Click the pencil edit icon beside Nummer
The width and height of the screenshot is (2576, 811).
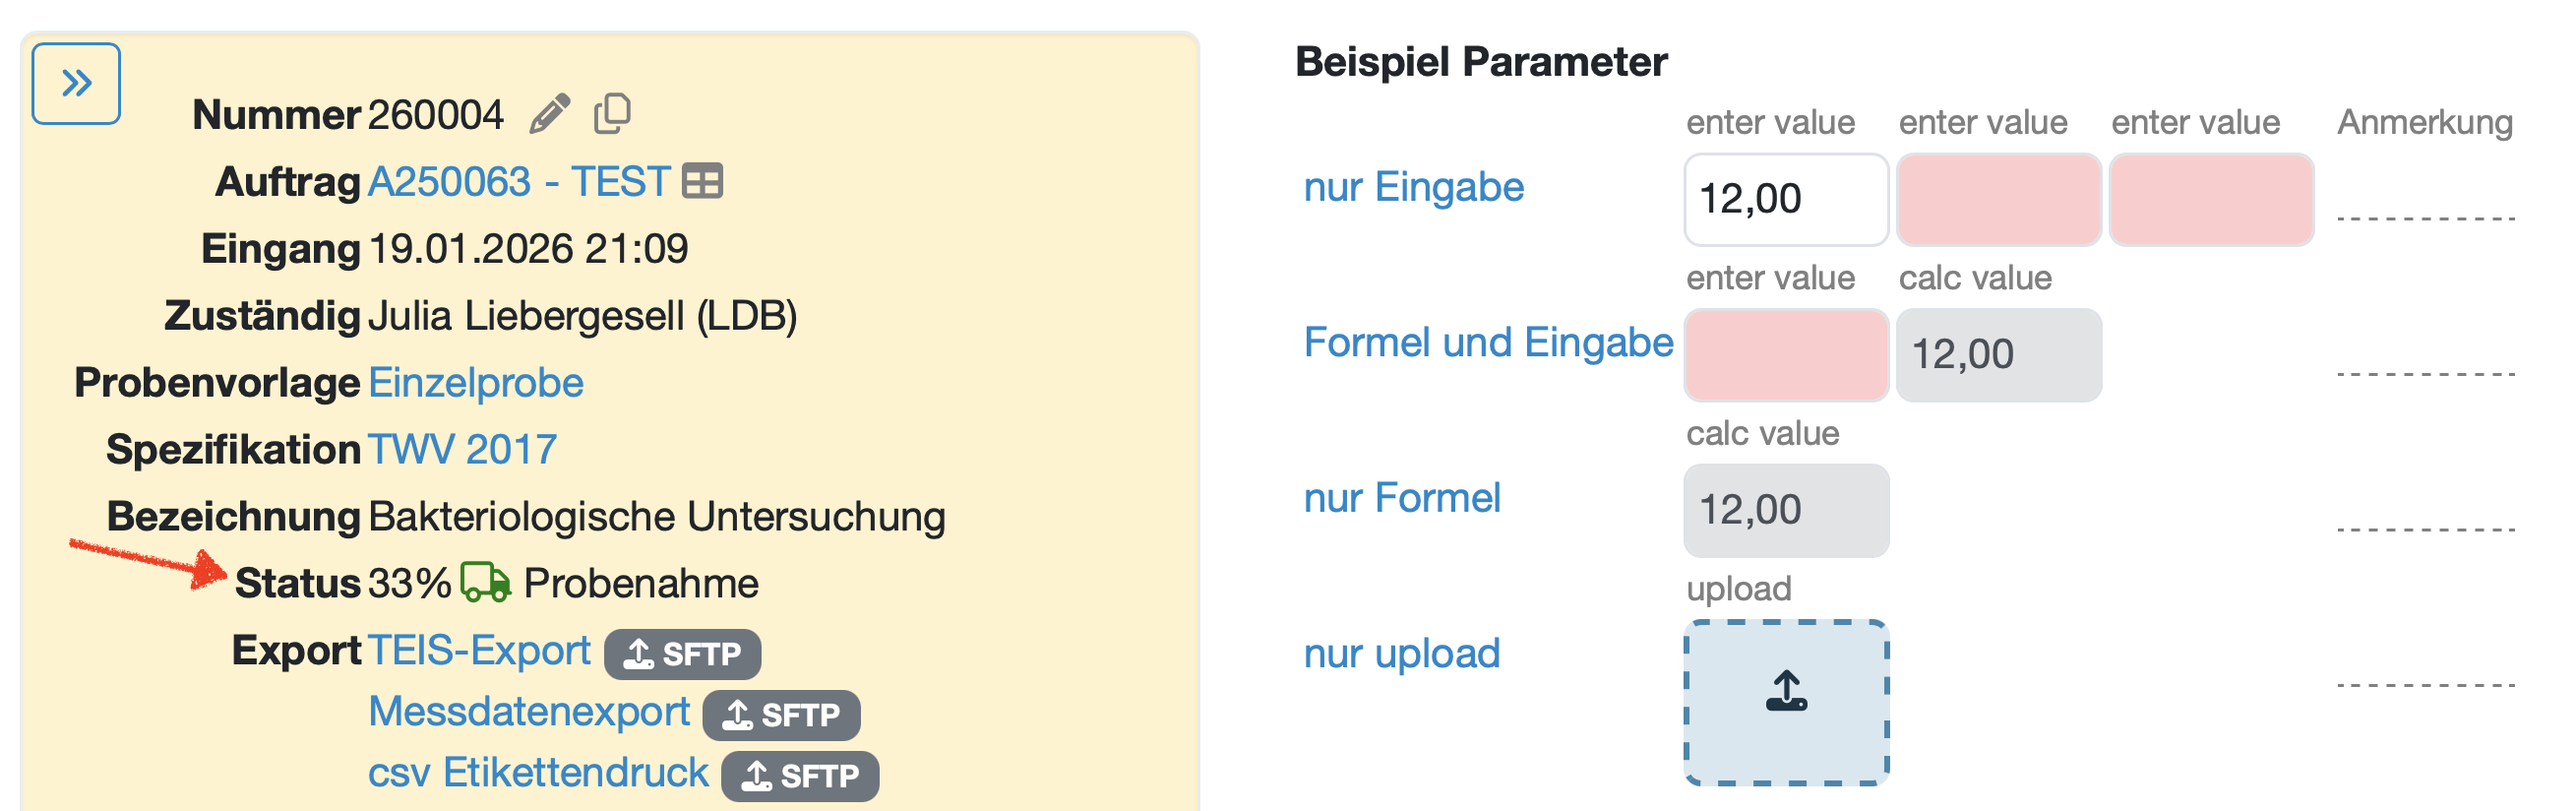(549, 114)
